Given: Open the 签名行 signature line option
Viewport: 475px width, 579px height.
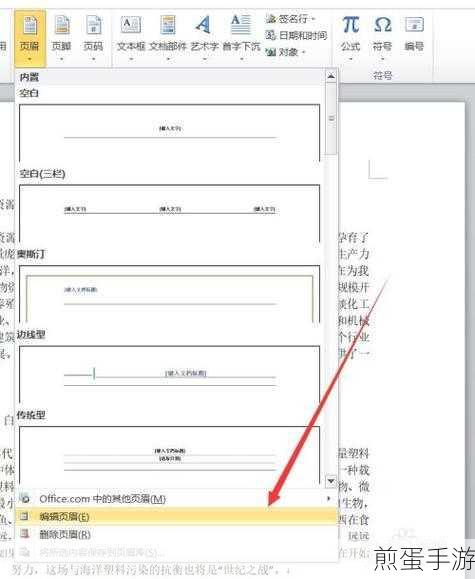Looking at the screenshot, I should pos(290,18).
